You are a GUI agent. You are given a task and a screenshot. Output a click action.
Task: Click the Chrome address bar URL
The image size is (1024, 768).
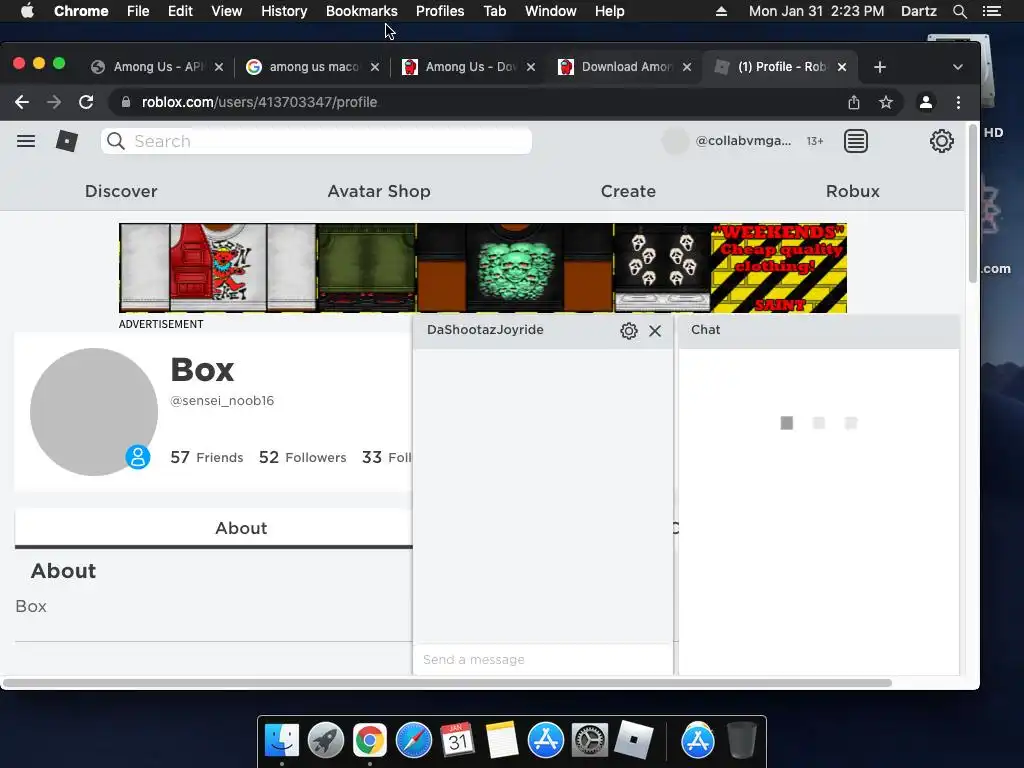tap(259, 102)
